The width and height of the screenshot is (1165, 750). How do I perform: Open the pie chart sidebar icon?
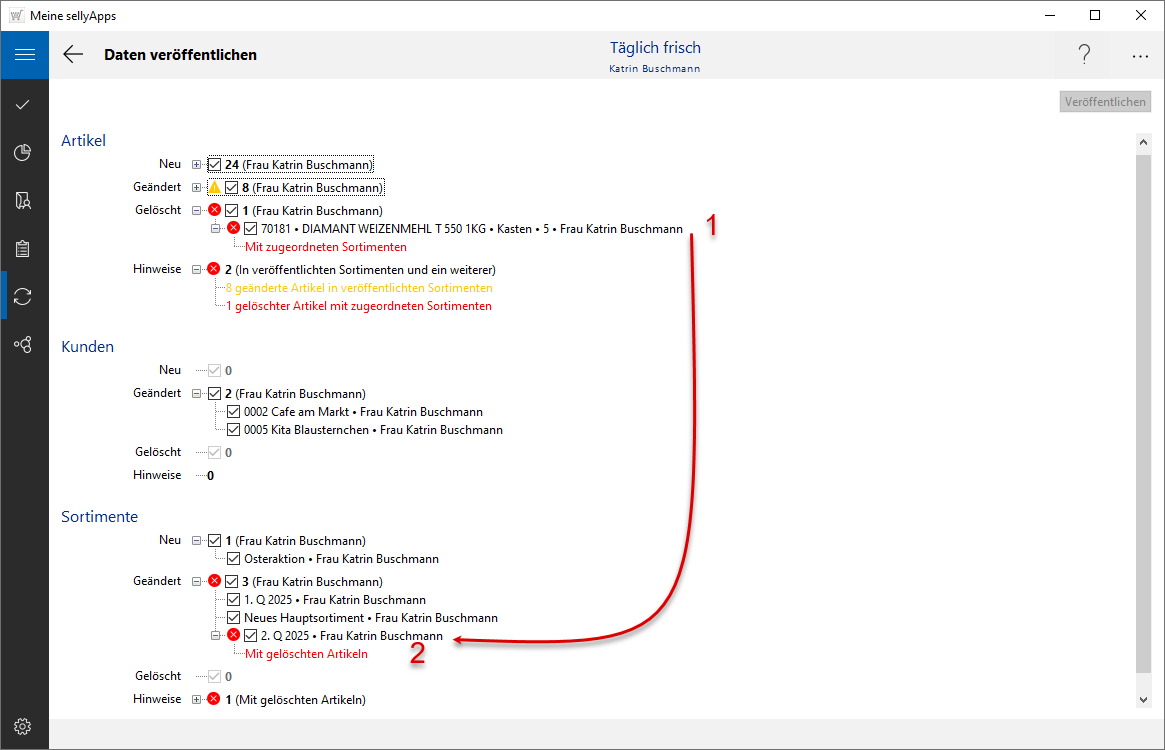(x=23, y=152)
